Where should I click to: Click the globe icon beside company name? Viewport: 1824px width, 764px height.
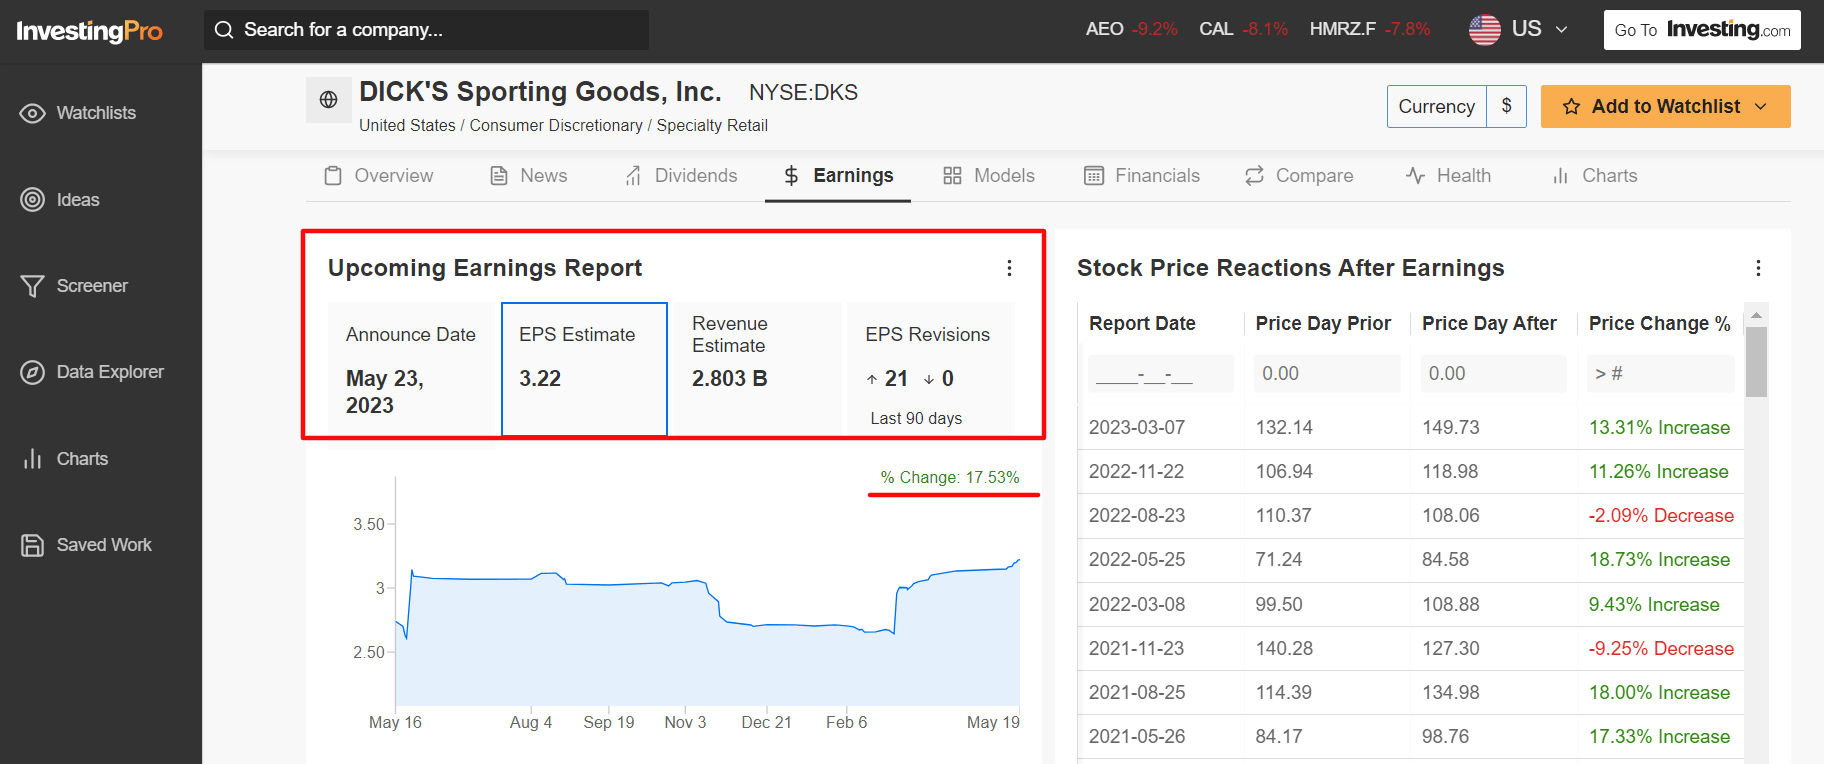point(328,100)
